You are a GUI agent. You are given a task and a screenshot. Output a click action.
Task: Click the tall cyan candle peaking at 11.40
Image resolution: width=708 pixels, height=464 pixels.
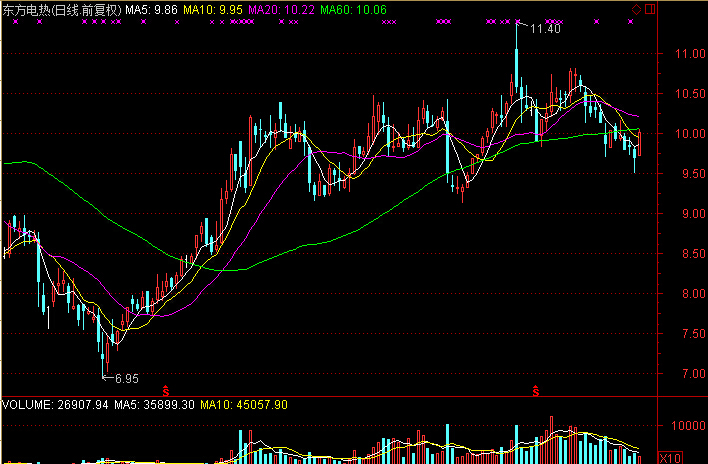point(517,59)
